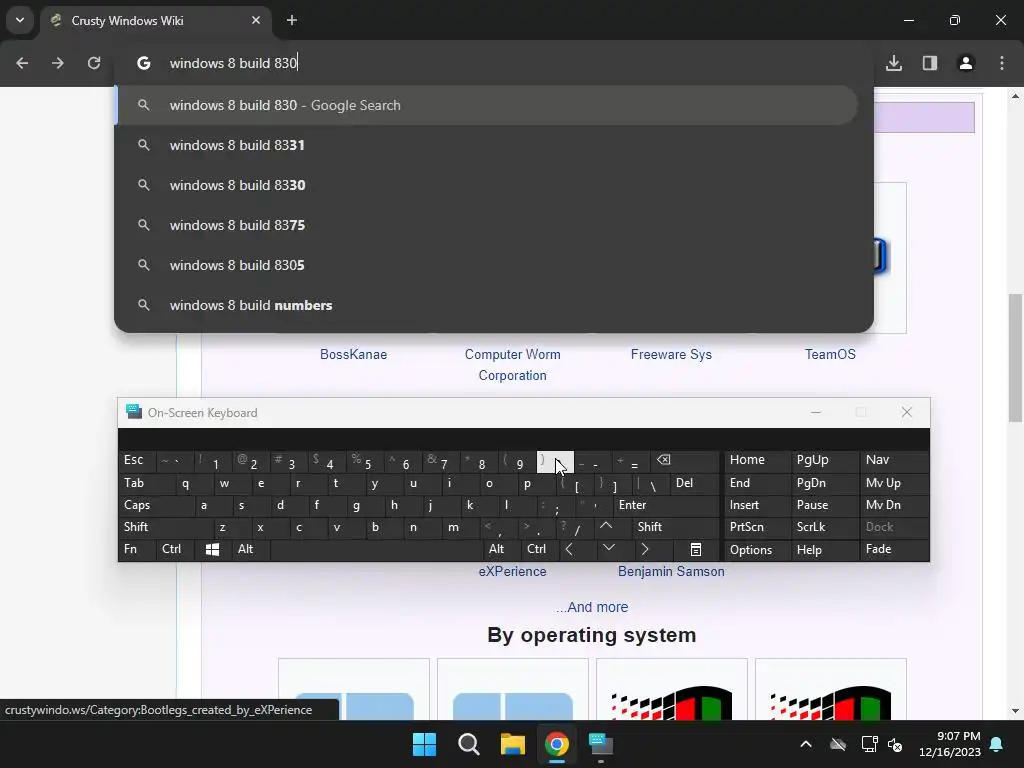Reload the page with the refresh icon
Screen dimensions: 1024x768
(x=94, y=63)
